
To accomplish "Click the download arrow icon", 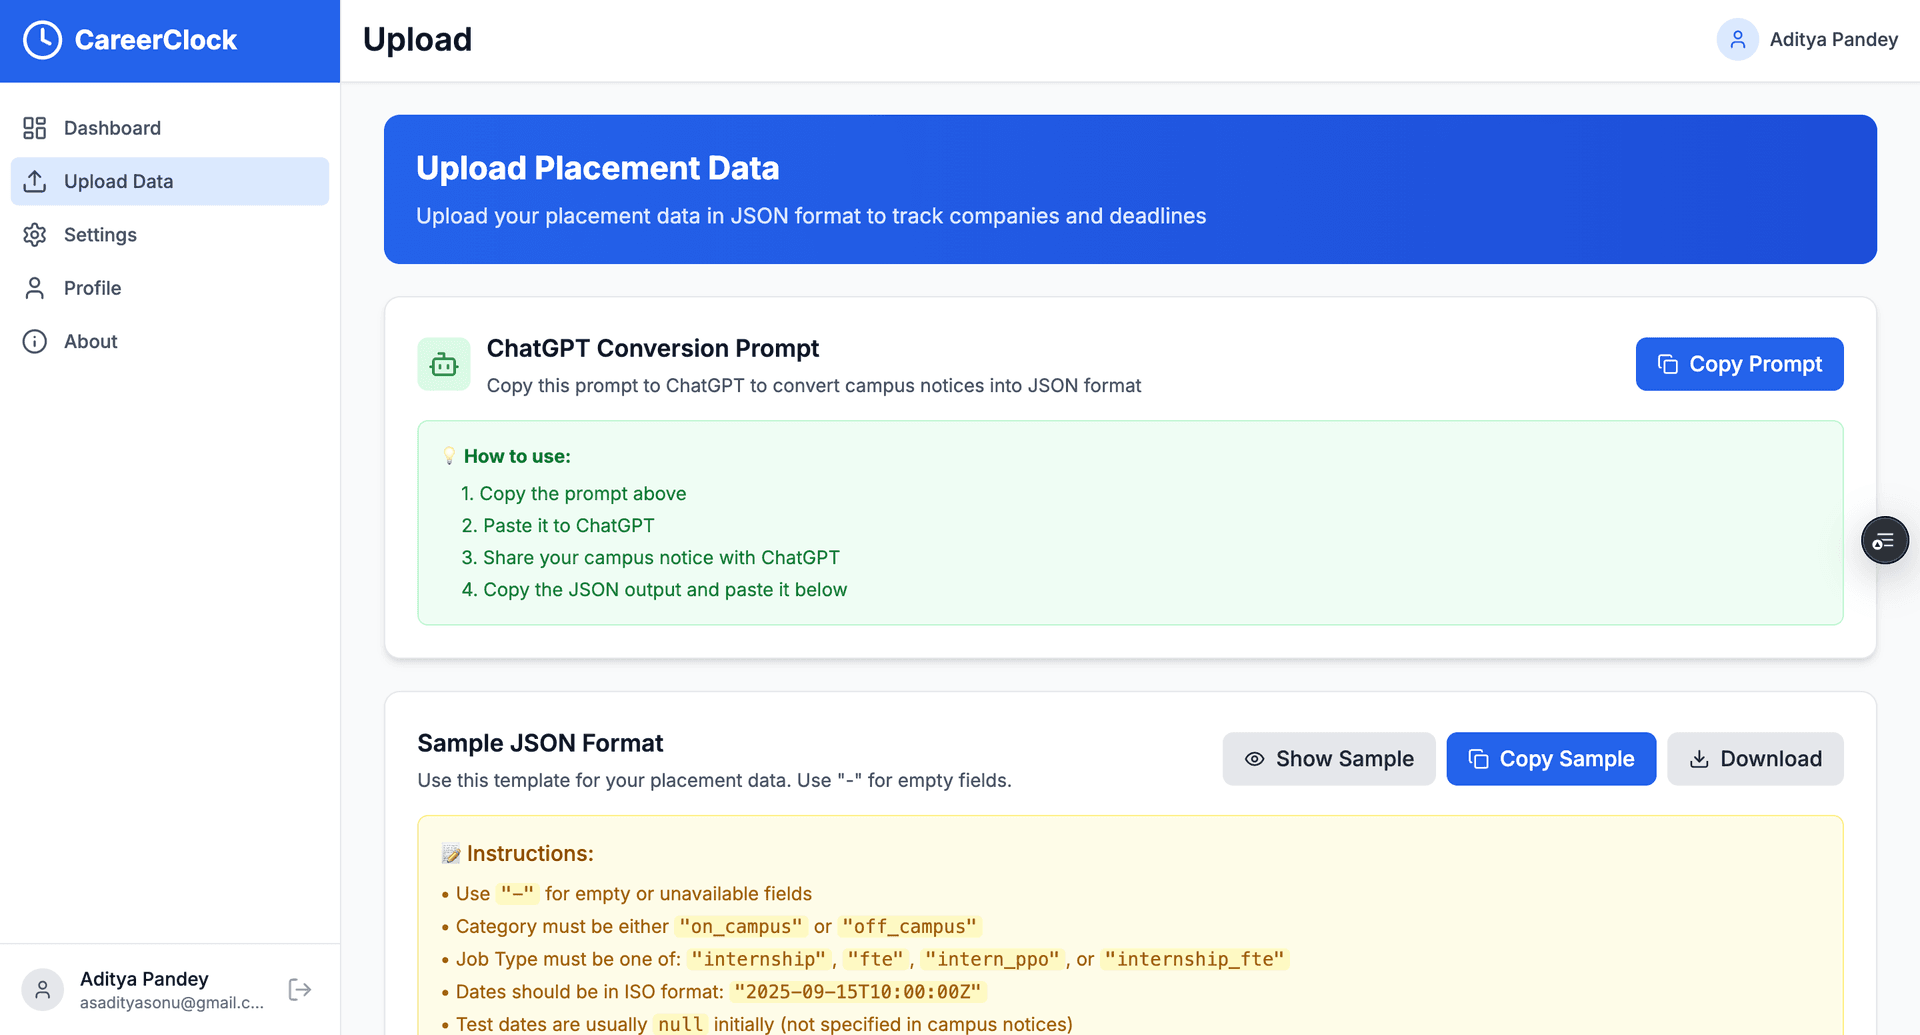I will pos(1699,759).
